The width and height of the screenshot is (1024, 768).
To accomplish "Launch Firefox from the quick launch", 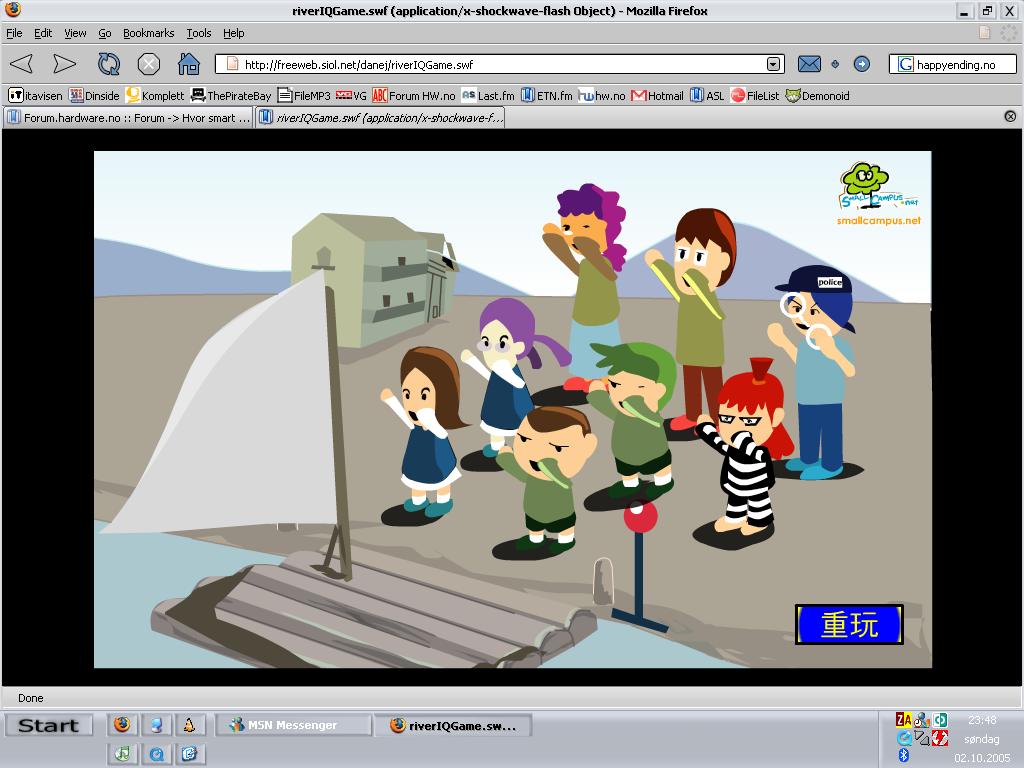I will click(122, 724).
